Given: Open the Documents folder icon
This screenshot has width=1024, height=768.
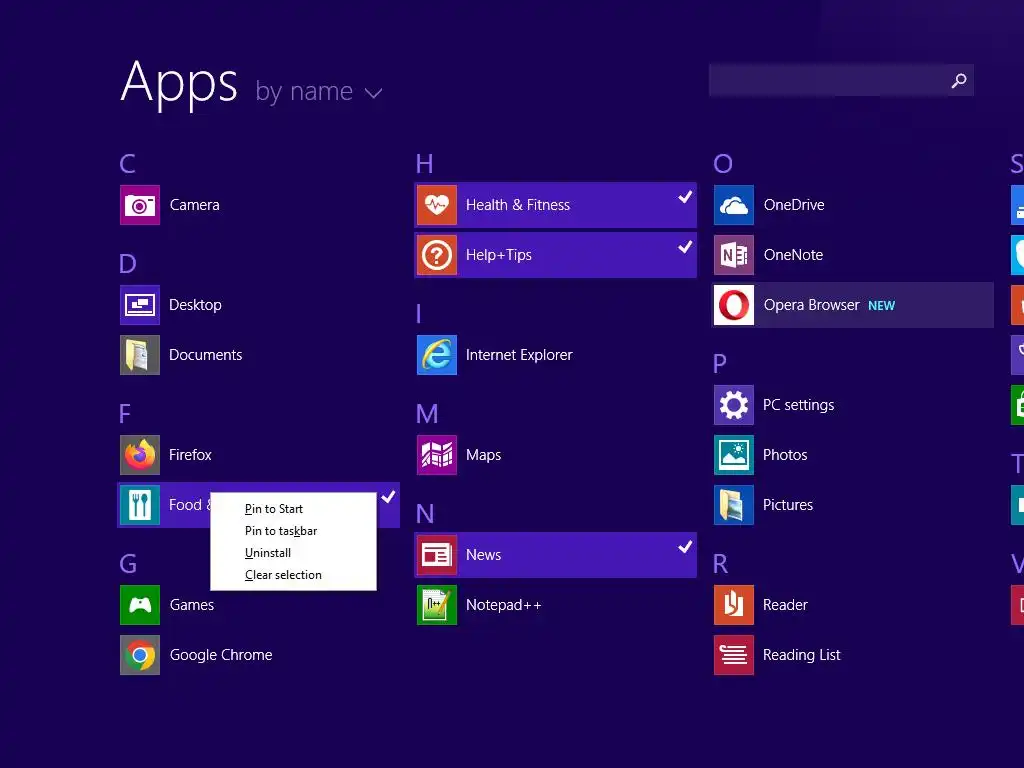Looking at the screenshot, I should point(140,355).
